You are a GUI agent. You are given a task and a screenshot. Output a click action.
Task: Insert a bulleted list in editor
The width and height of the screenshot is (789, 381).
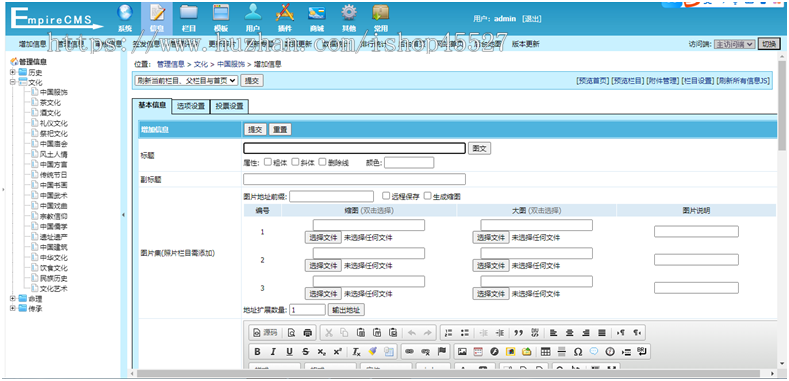[x=465, y=333]
